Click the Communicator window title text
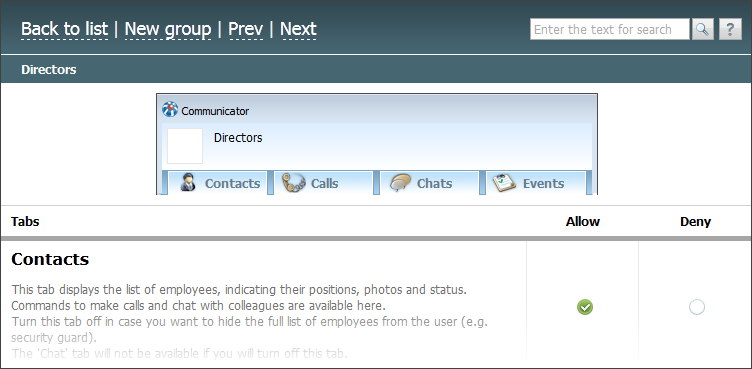The height and width of the screenshot is (369, 752). tap(215, 111)
